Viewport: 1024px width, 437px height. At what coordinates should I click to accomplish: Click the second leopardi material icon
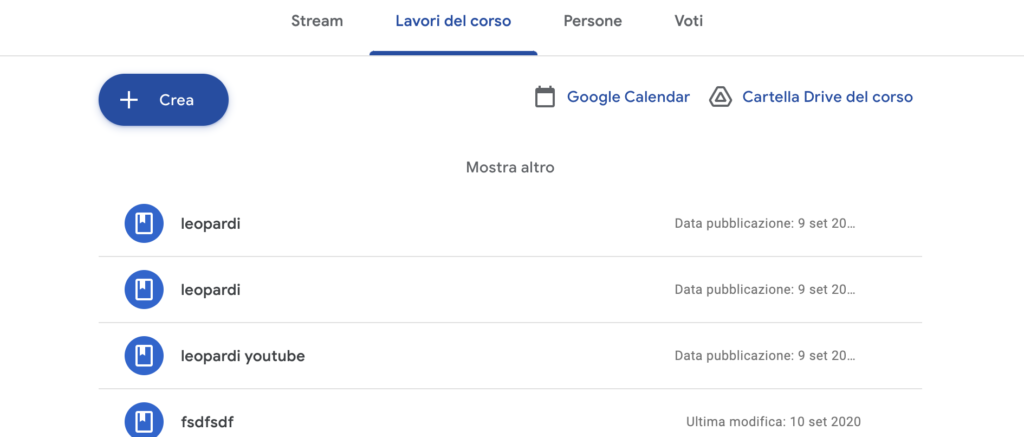144,289
